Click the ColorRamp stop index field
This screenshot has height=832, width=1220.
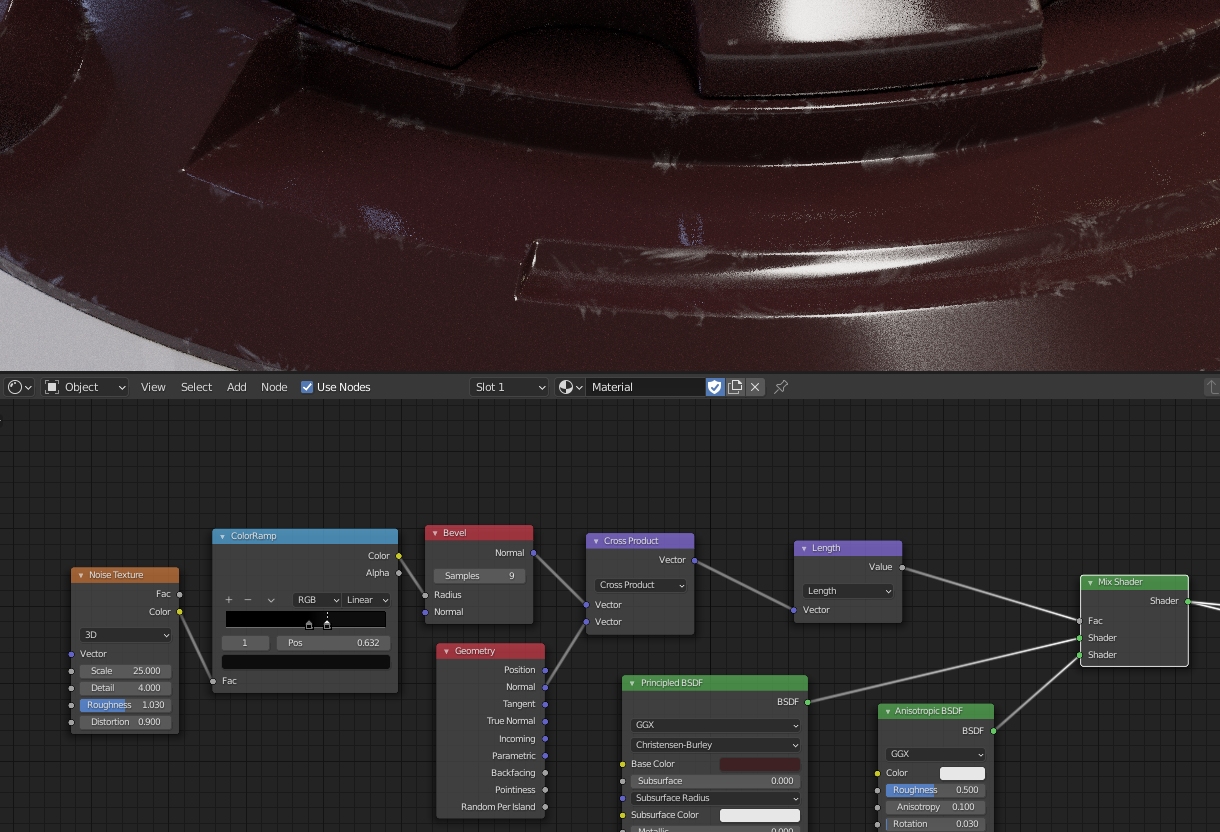(x=246, y=643)
